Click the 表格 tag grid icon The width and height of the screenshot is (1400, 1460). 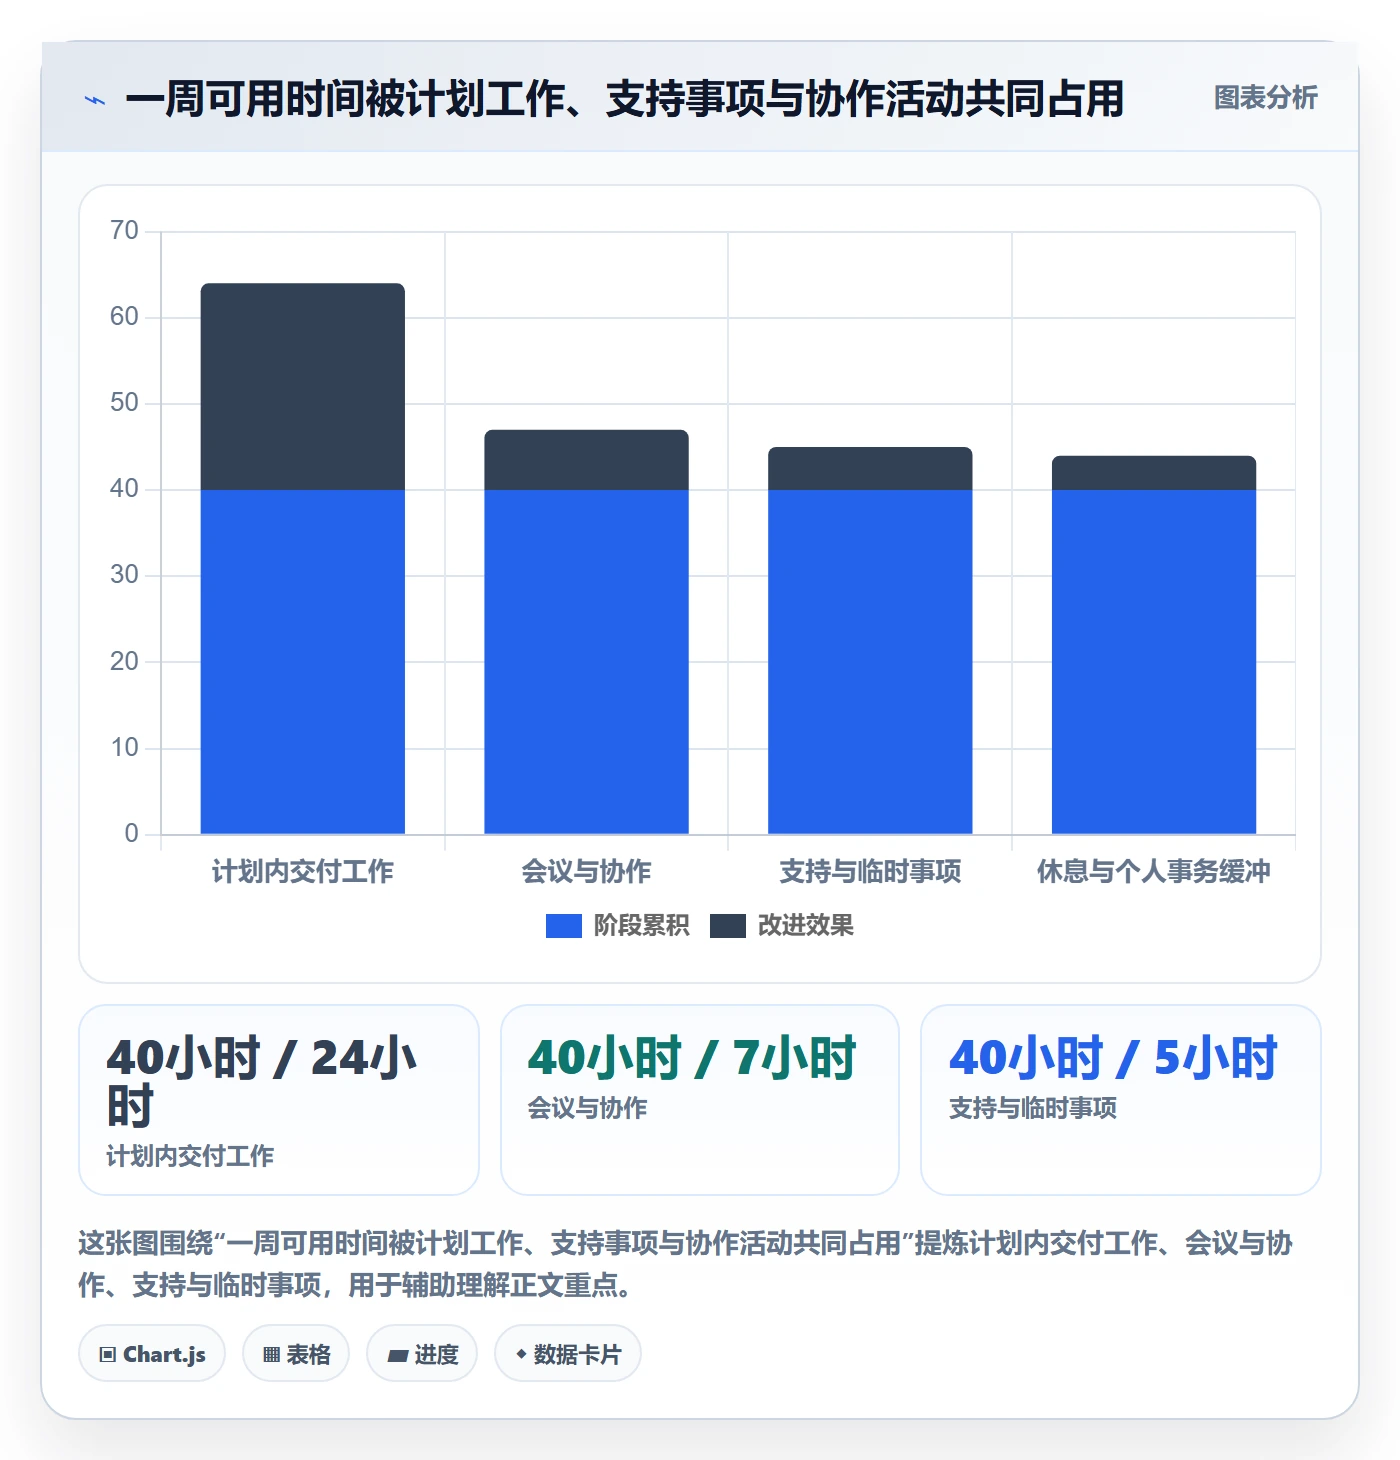[x=271, y=1355]
